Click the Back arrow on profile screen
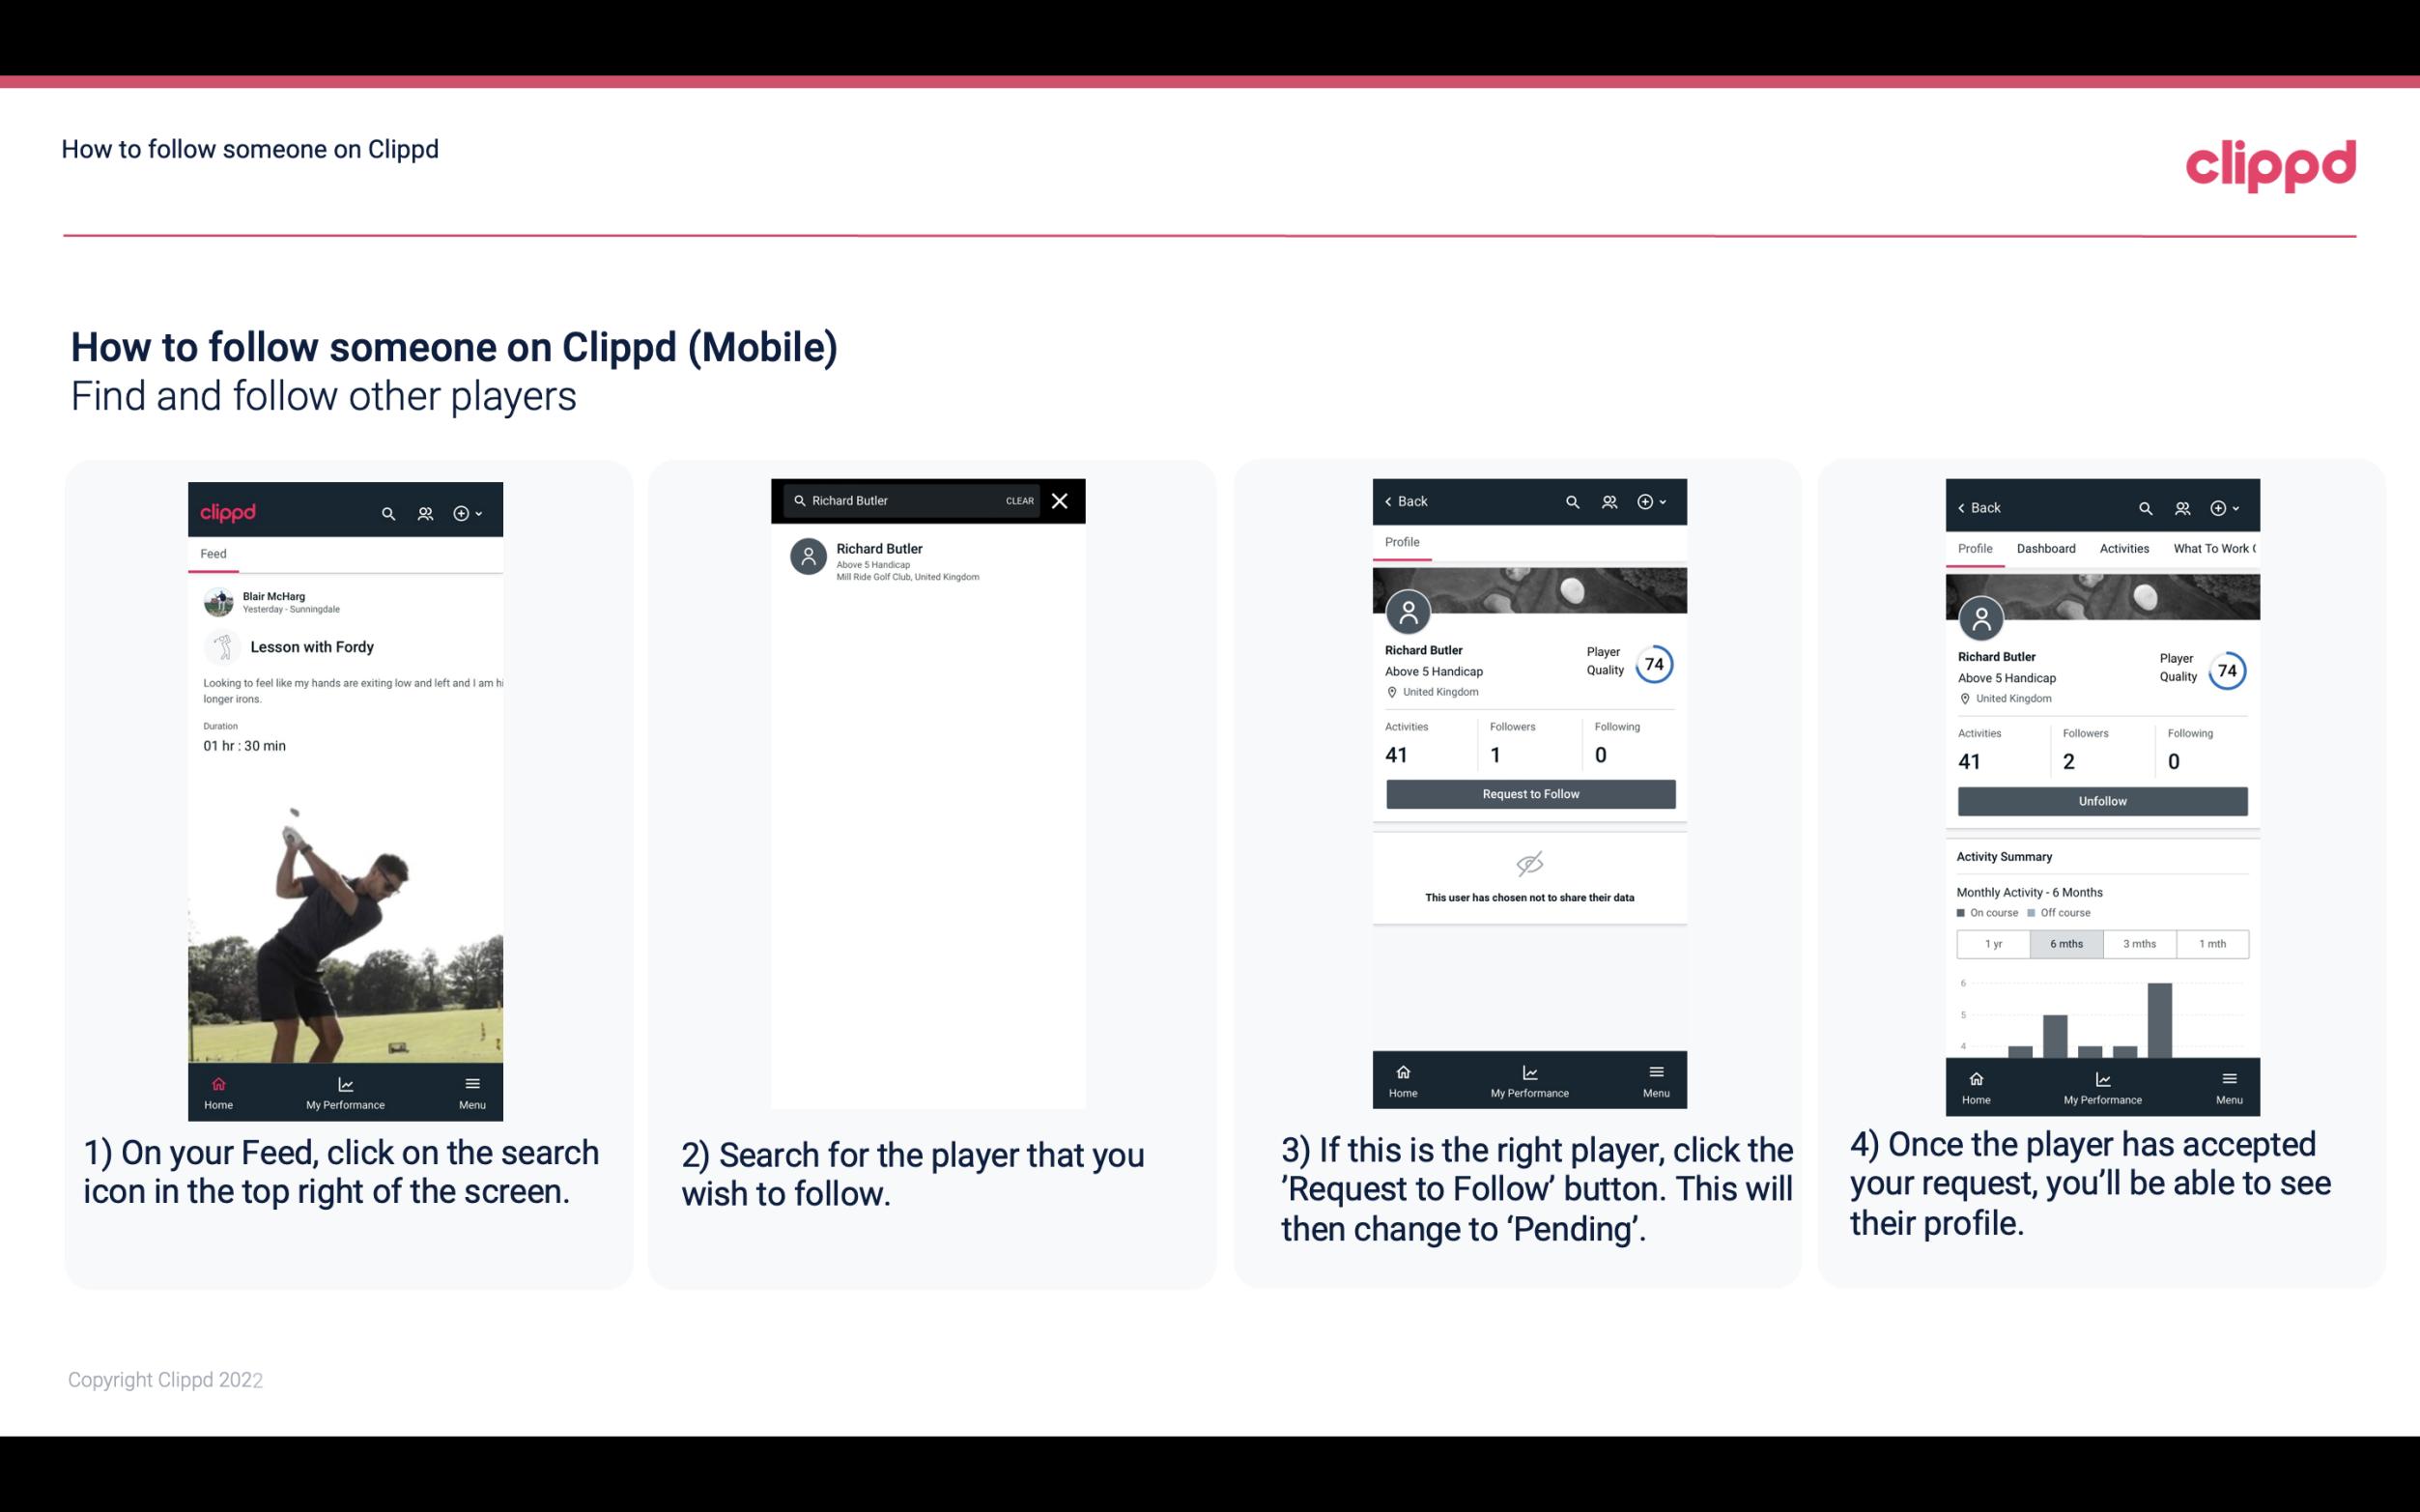This screenshot has width=2420, height=1512. pos(1395,499)
